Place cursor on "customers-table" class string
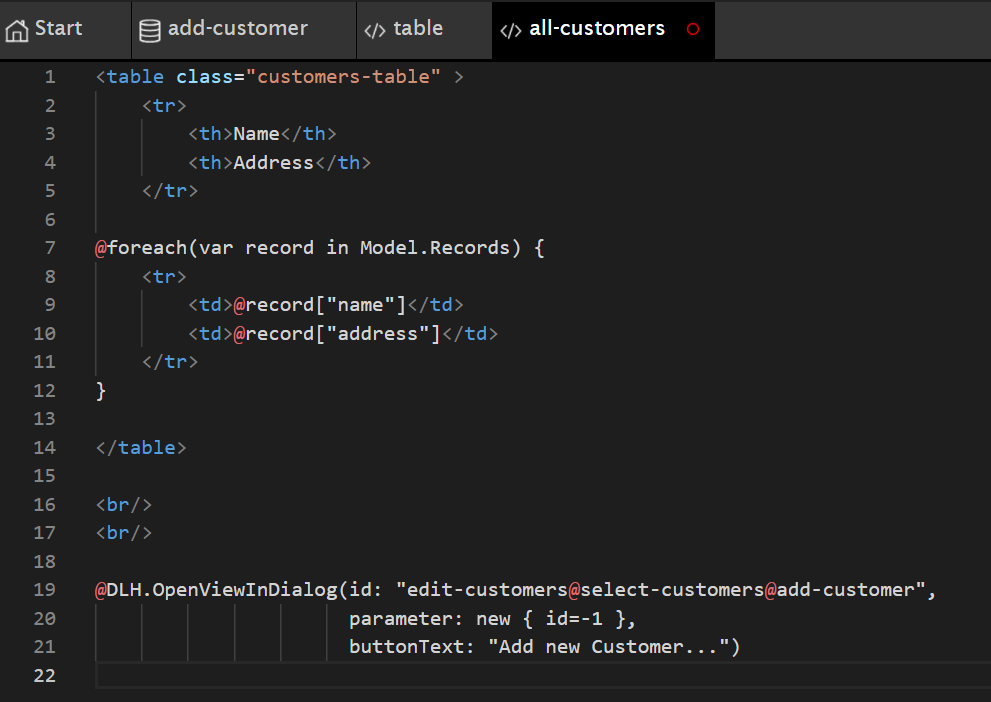The width and height of the screenshot is (991, 702). [343, 77]
